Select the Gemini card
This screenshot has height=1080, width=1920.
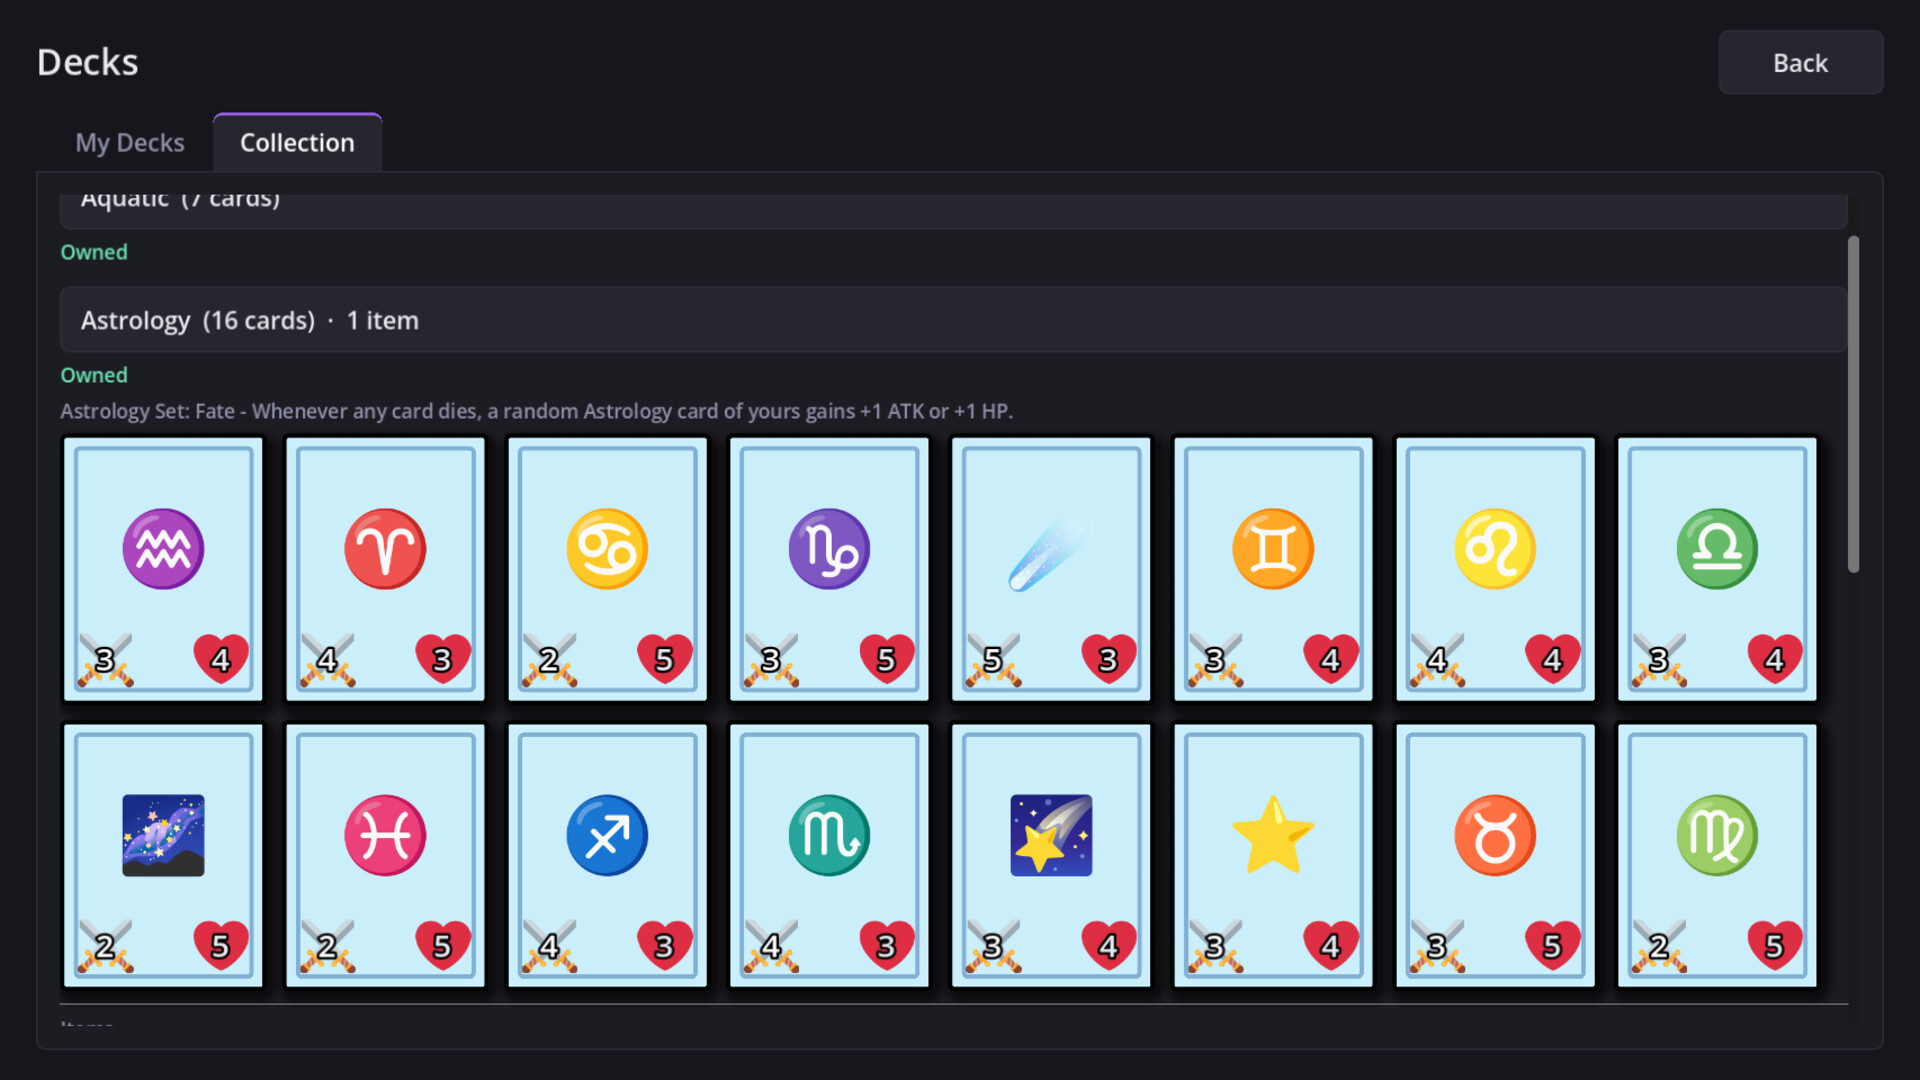click(x=1273, y=569)
